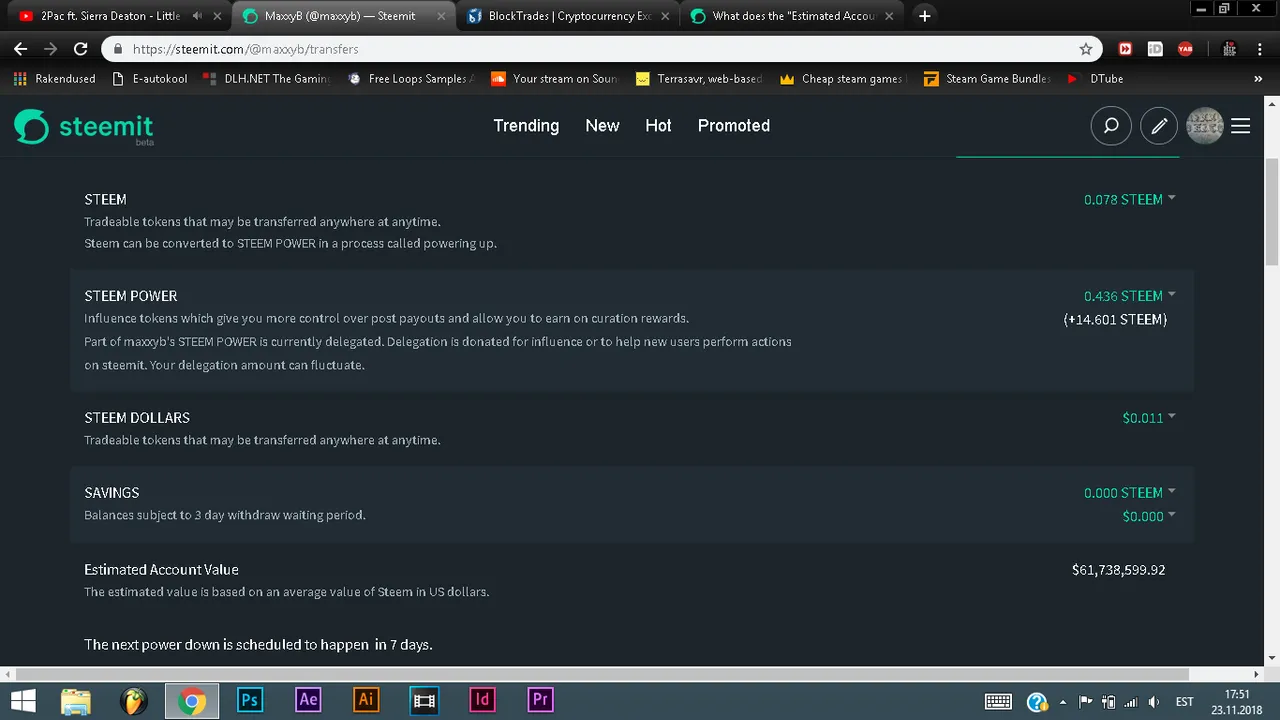Click the Windows Start button
The height and width of the screenshot is (720, 1280).
(23, 701)
